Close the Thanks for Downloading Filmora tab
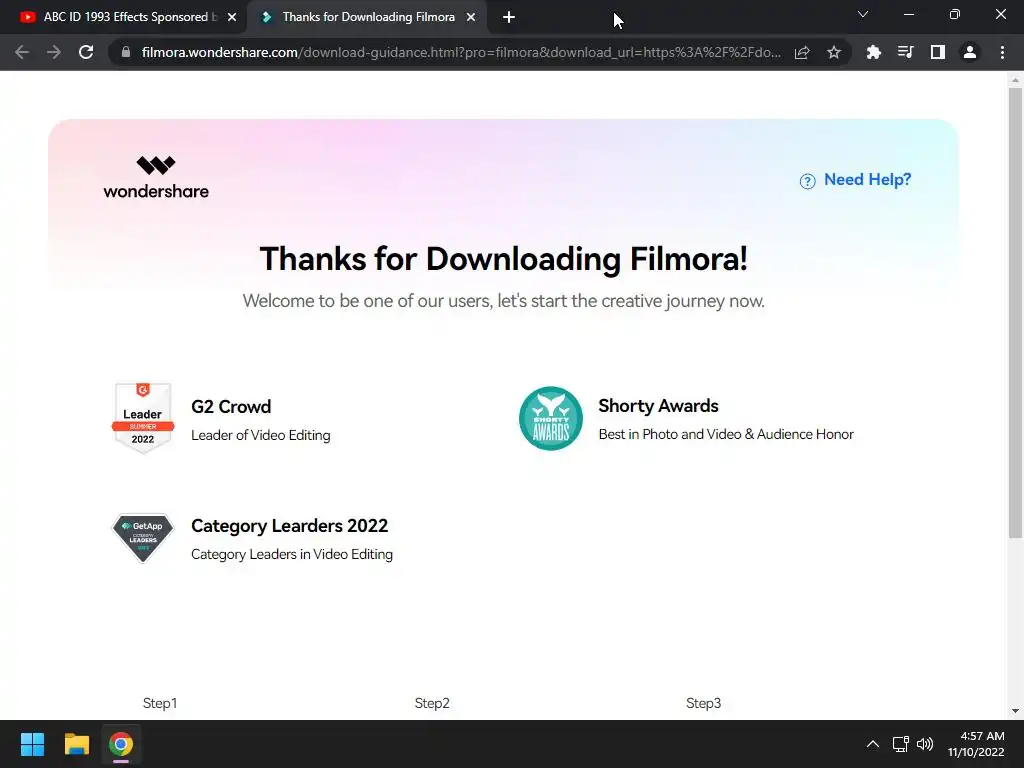Screen dimensions: 1024x768 click(471, 17)
